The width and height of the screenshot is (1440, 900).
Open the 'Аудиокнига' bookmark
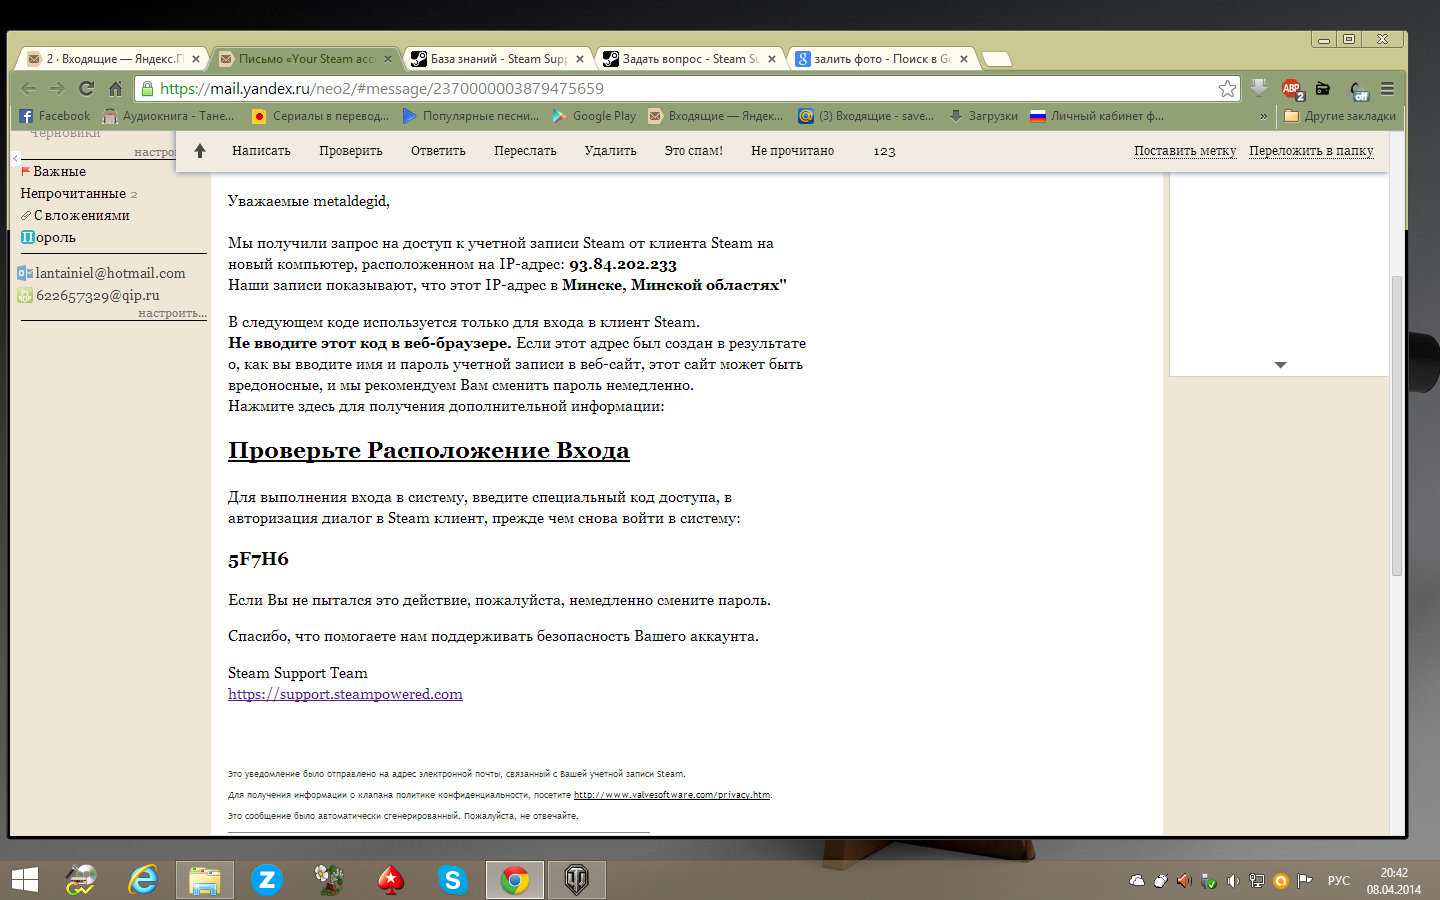tap(169, 116)
